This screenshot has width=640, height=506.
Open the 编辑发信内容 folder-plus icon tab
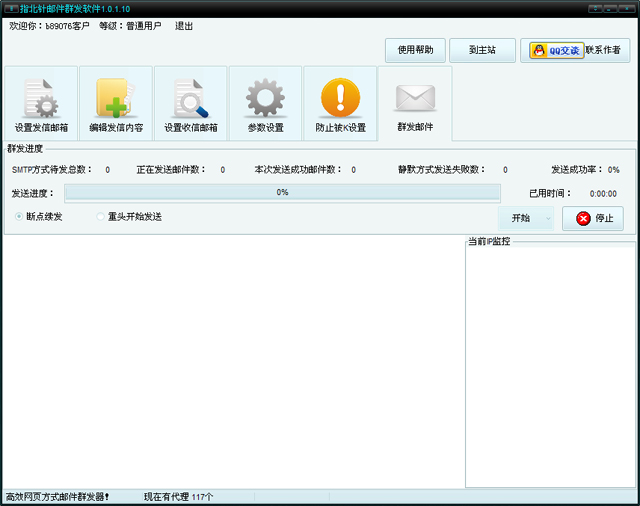[x=116, y=104]
